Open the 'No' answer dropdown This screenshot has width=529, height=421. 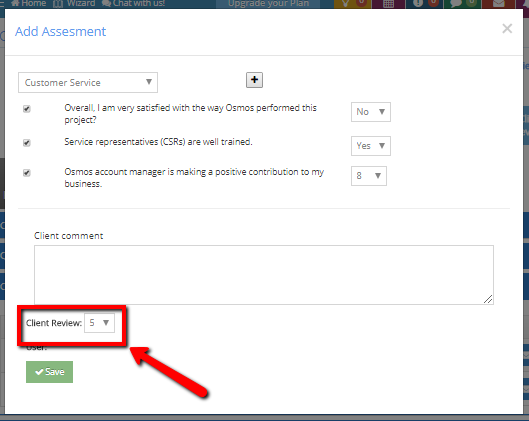click(x=371, y=112)
